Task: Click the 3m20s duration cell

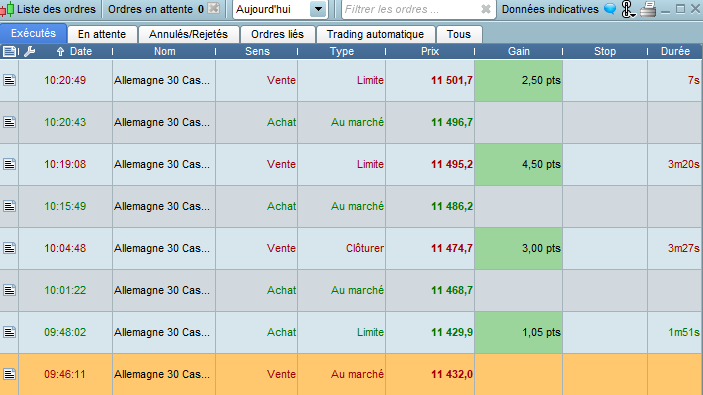Action: [x=675, y=164]
